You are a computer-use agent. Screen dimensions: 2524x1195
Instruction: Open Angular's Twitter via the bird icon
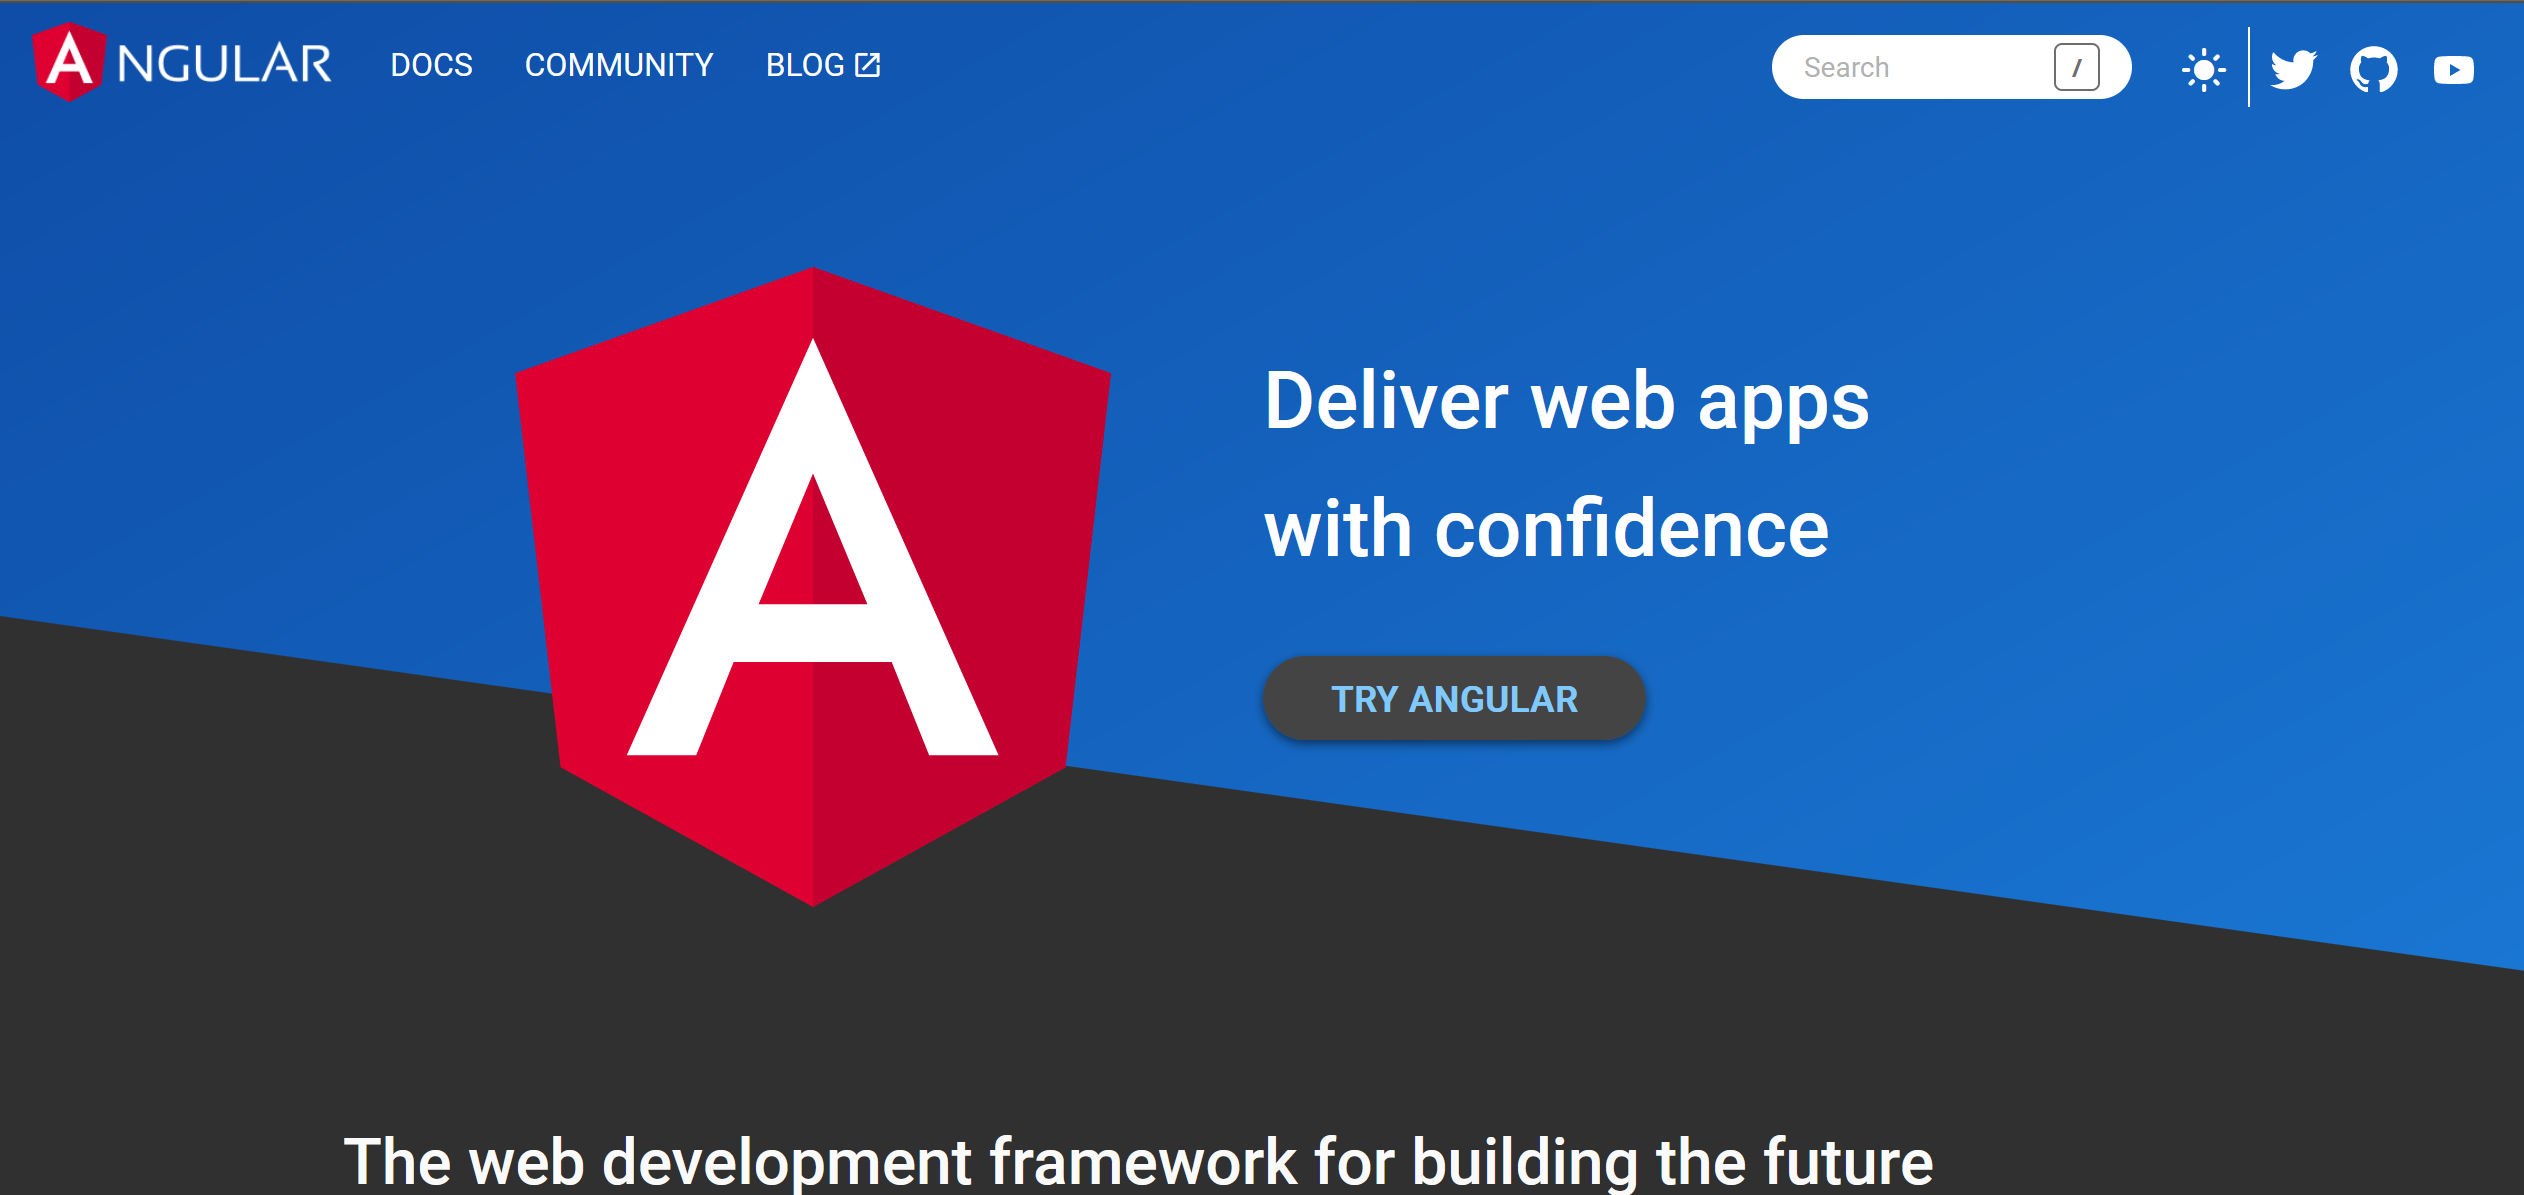[x=2294, y=68]
